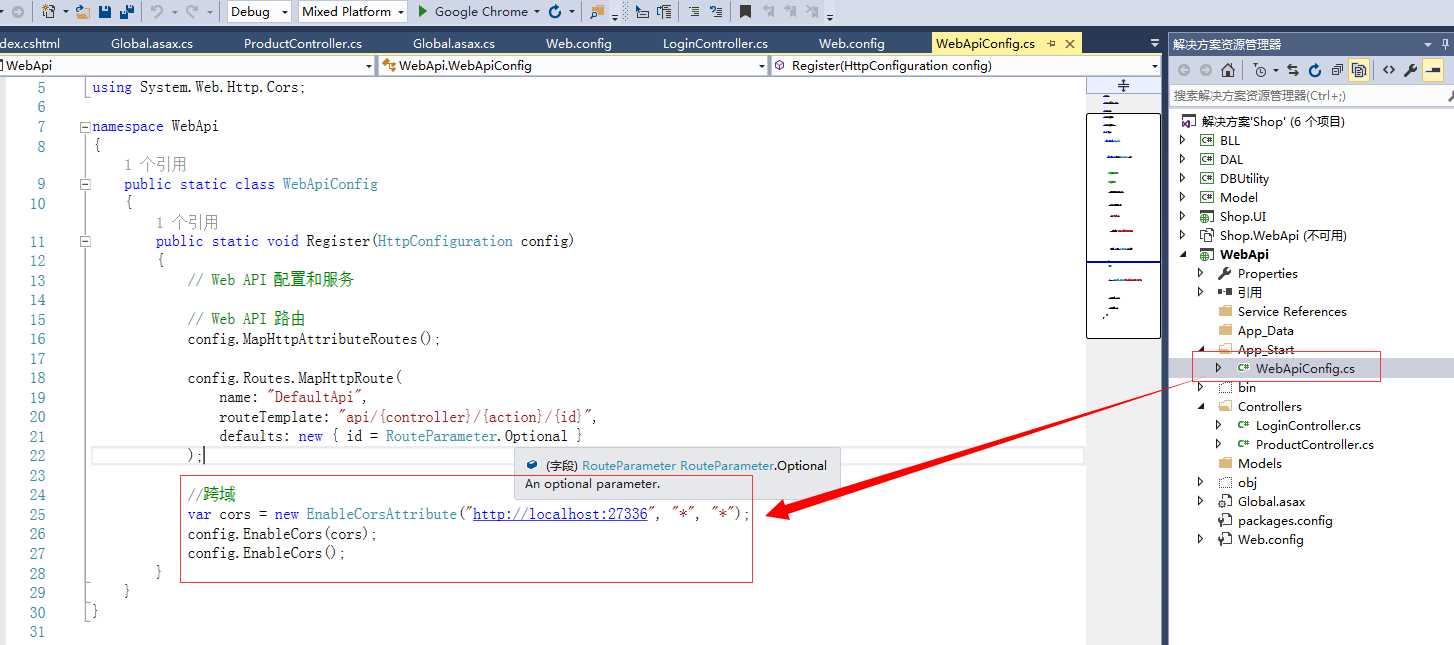Select ProductController.cs in Solution Explorer
This screenshot has width=1454, height=645.
1314,444
